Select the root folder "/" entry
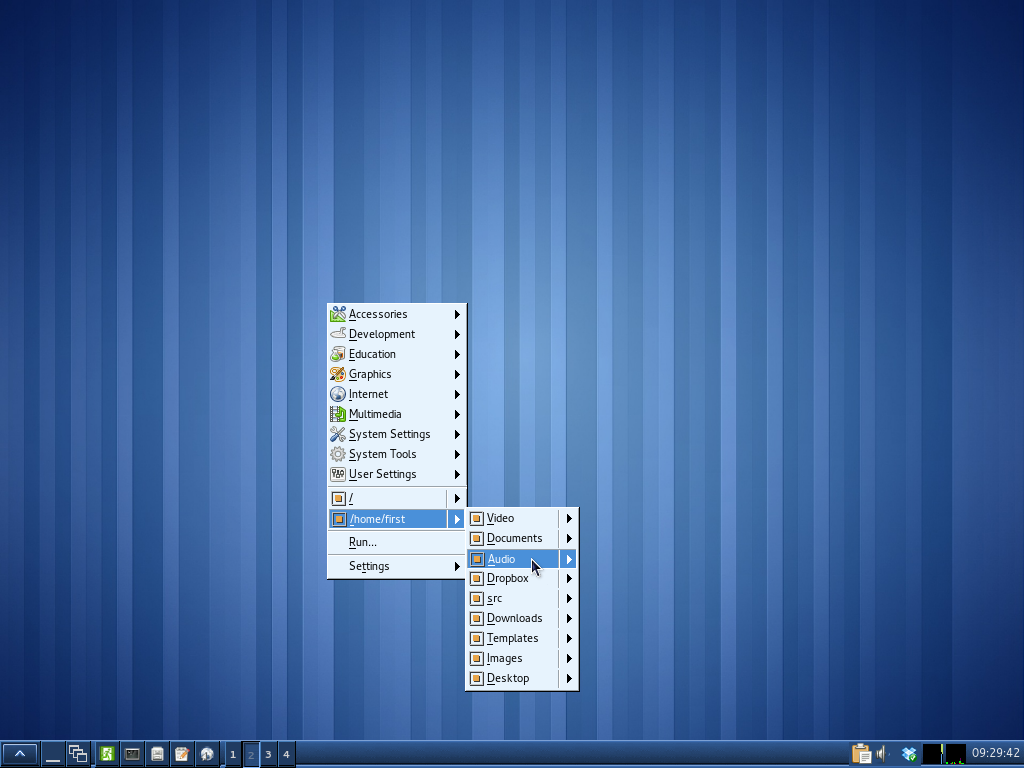 click(387, 498)
